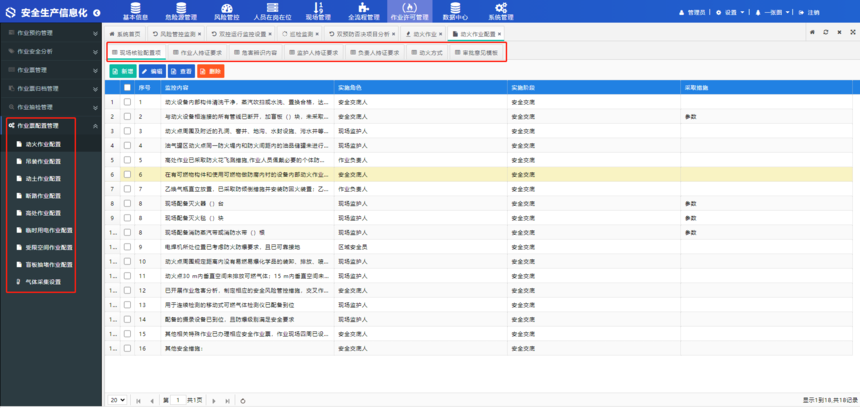The width and height of the screenshot is (860, 408).
Task: Open the 设置 dropdown in top bar
Action: [x=731, y=12]
